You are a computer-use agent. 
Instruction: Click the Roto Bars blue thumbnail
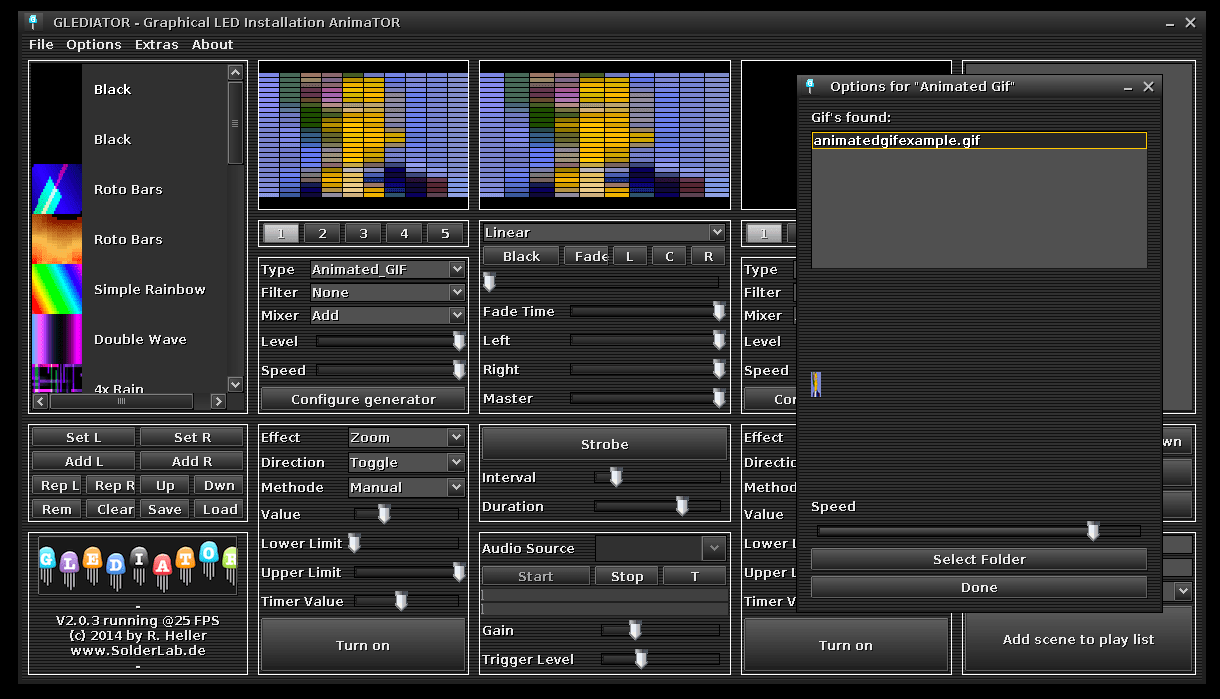57,189
